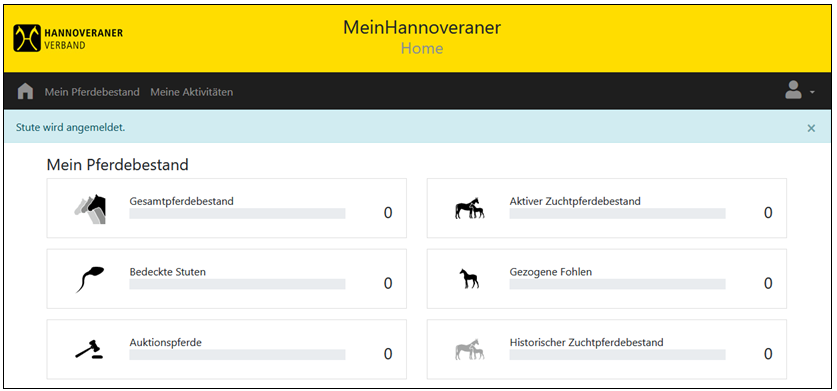Click the Hannoveraner Verband logo
837x391 pixels.
pos(68,38)
